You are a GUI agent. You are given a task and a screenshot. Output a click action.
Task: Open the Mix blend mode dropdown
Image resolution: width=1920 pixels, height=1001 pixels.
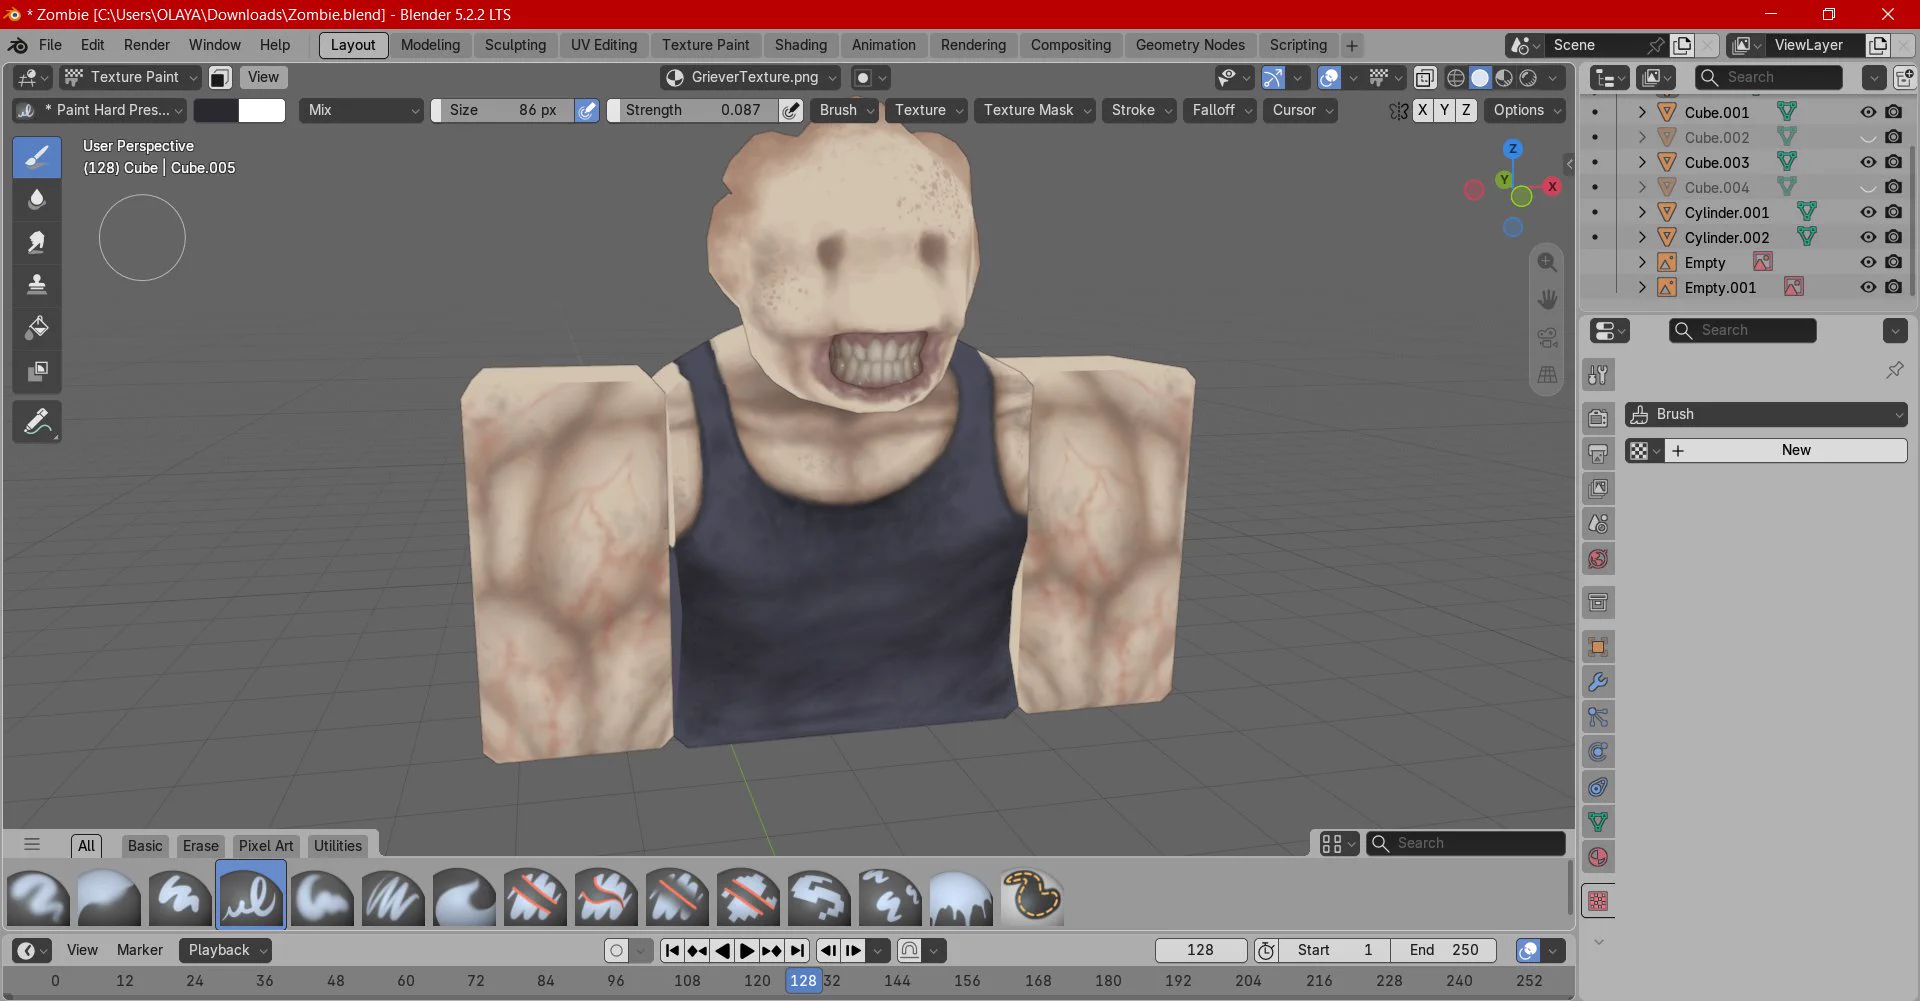362,110
